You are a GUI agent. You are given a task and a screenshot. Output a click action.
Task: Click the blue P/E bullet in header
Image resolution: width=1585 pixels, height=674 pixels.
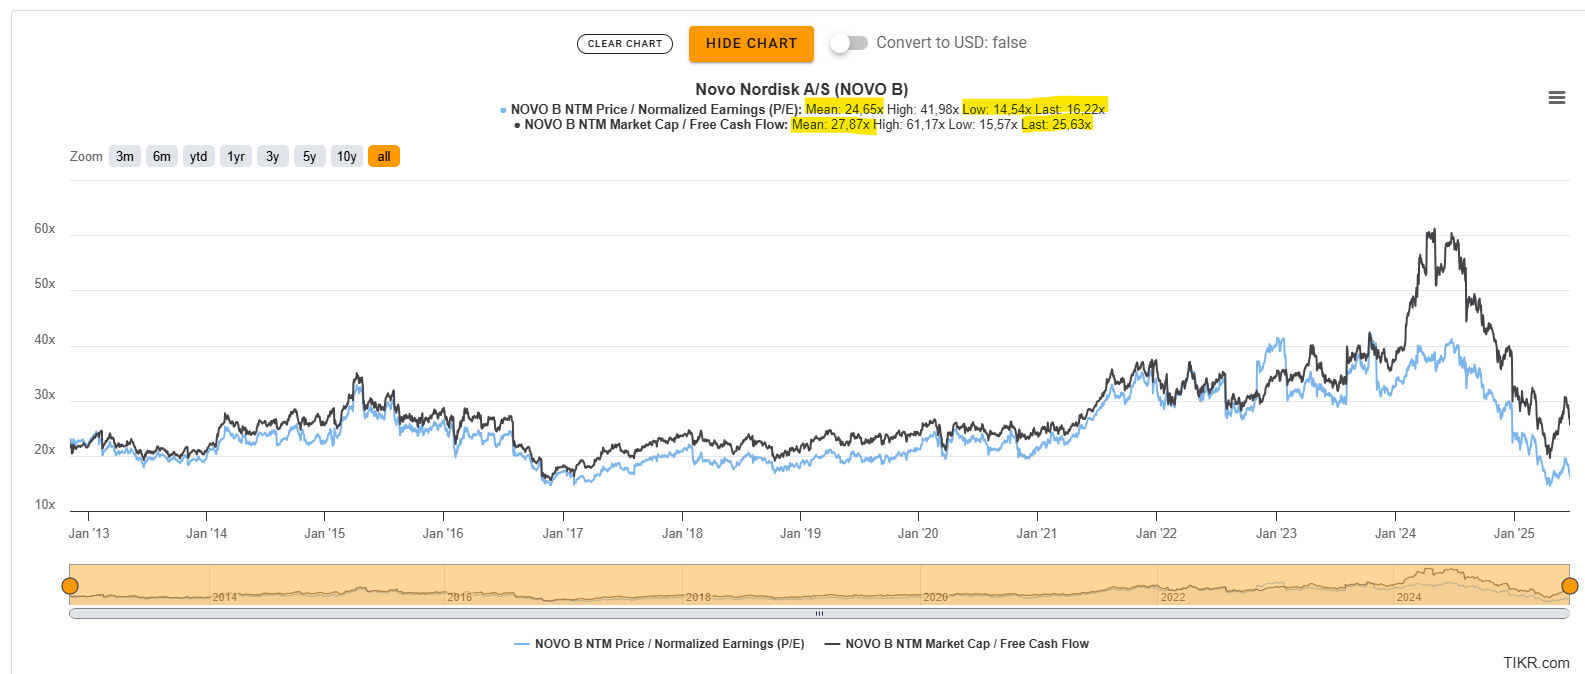(503, 110)
